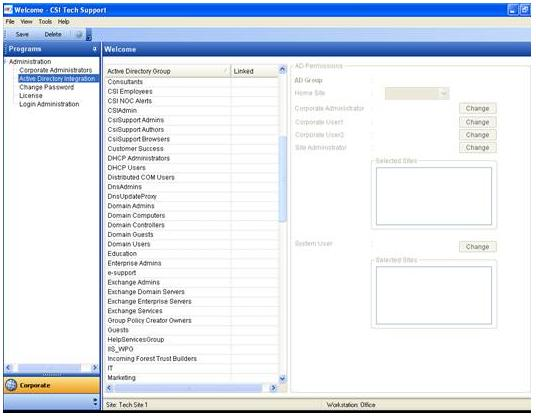536x417 pixels.
Task: Click the Selected Sites list under System User
Action: click(x=434, y=295)
